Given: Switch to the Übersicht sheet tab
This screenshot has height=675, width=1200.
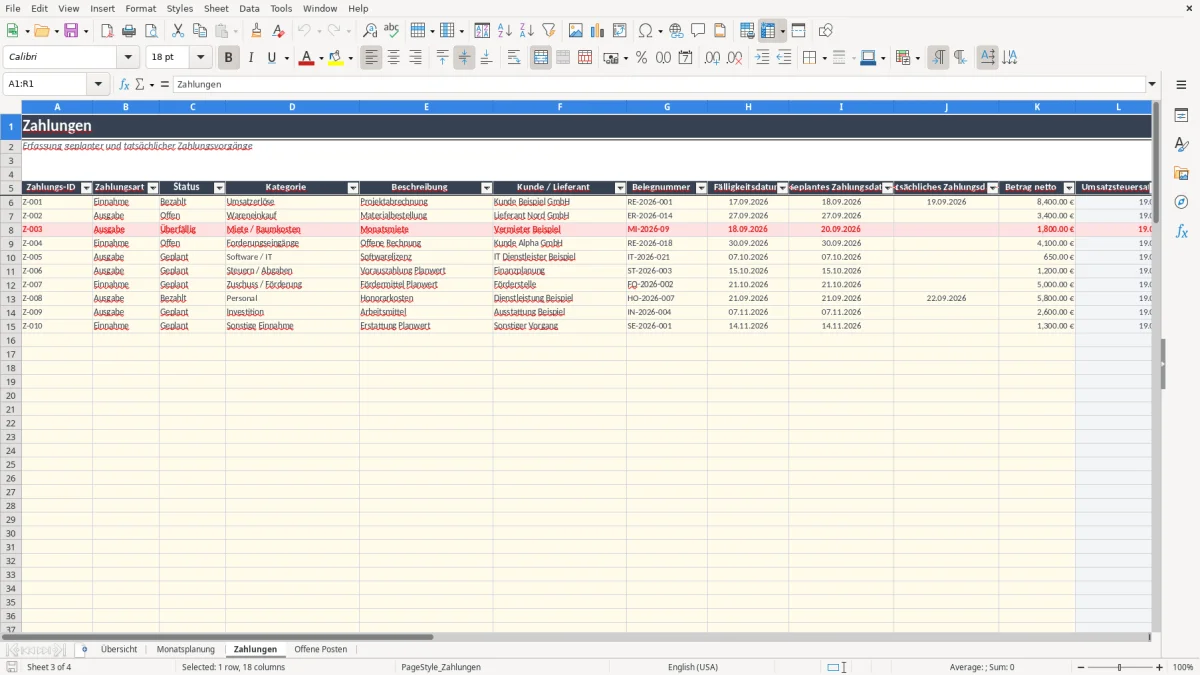Looking at the screenshot, I should click(x=119, y=649).
